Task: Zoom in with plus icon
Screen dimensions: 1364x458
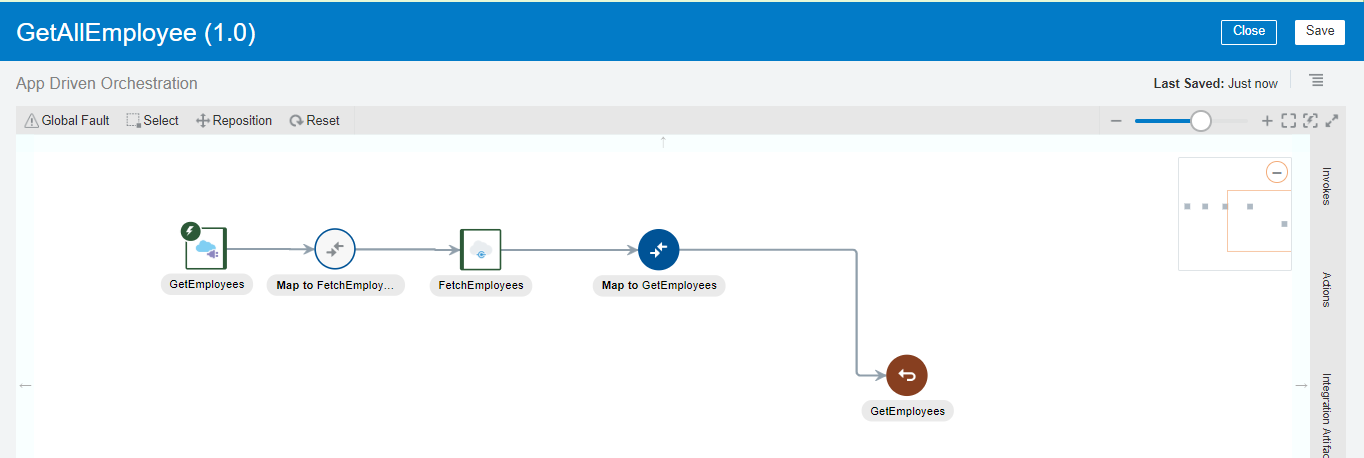Action: click(x=1267, y=121)
